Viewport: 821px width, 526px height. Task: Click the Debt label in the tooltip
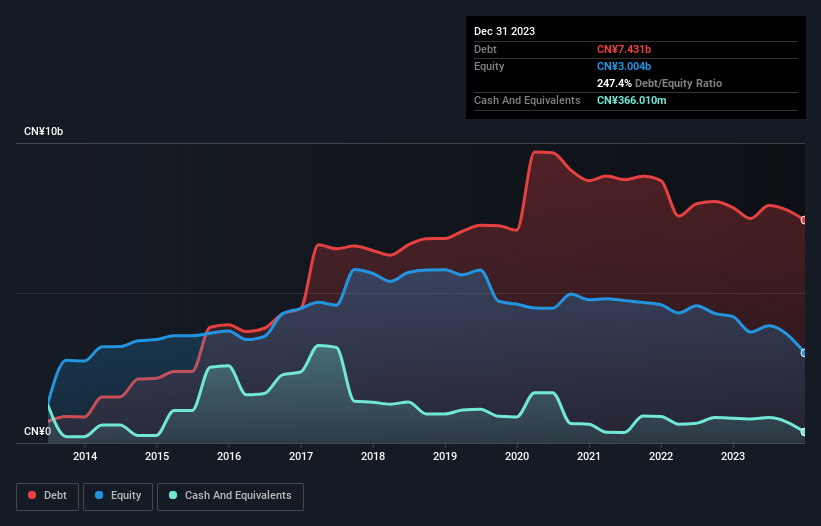[485, 49]
